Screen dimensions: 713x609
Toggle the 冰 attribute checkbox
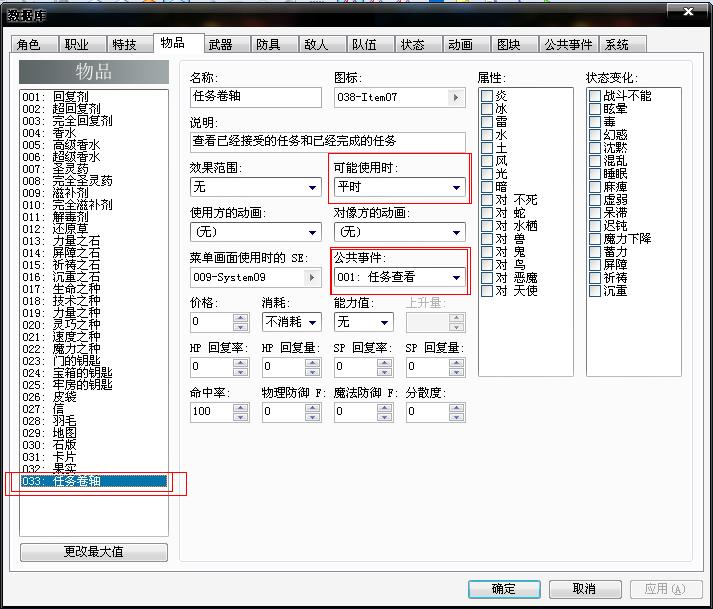[x=487, y=109]
